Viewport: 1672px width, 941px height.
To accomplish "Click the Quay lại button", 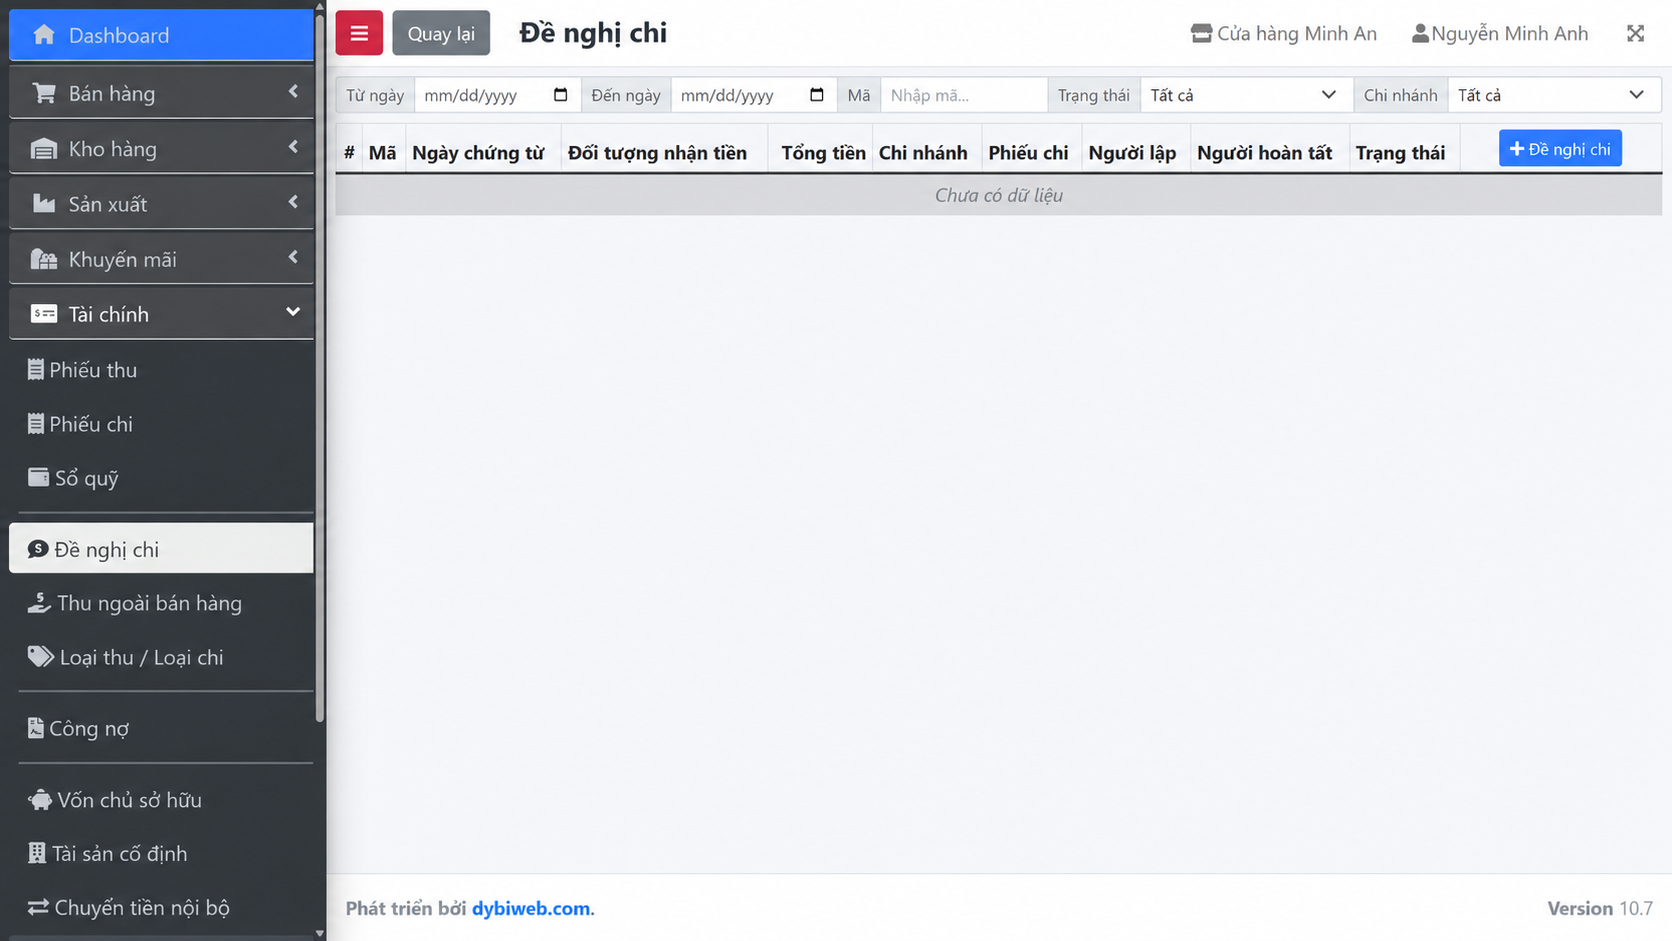I will 441,33.
